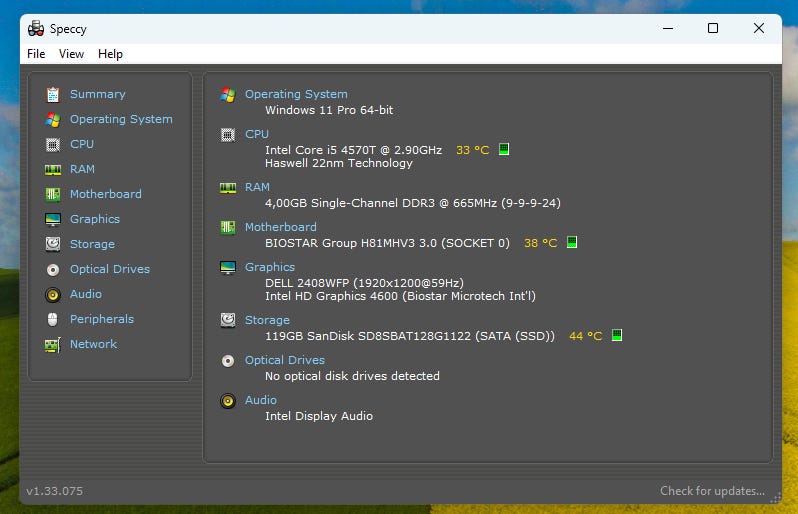
Task: Click the RAM heading link in summary
Action: point(258,187)
